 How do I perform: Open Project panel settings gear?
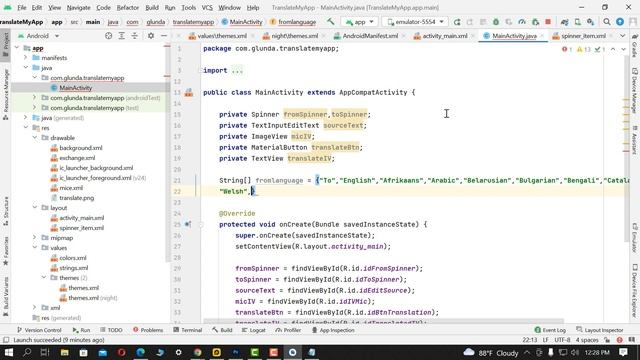pos(151,36)
